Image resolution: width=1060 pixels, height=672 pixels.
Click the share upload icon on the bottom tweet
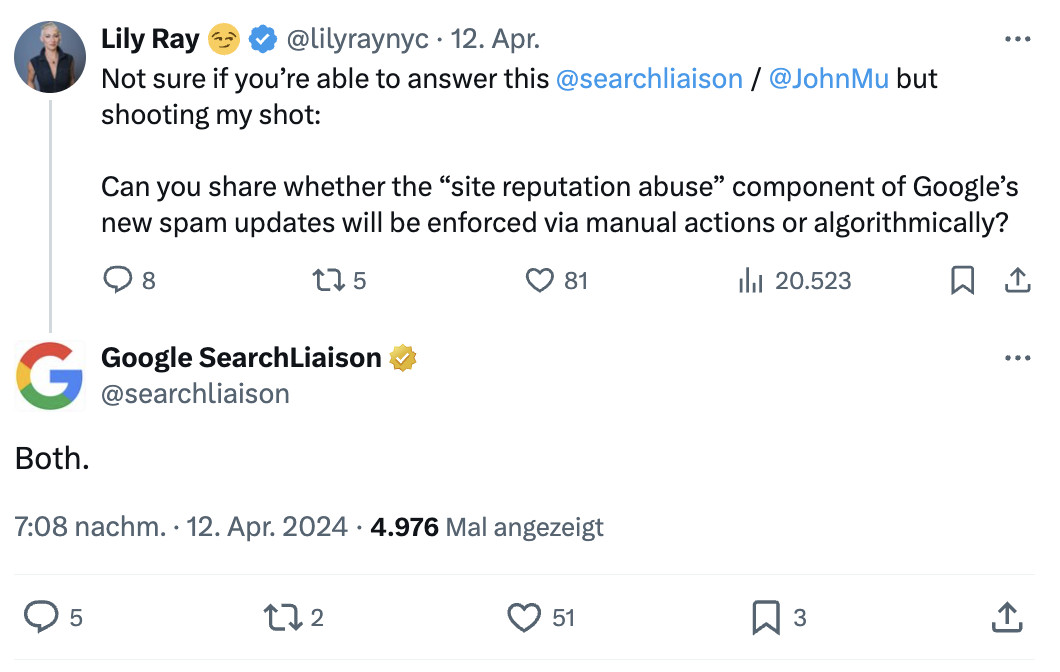pyautogui.click(x=1009, y=617)
